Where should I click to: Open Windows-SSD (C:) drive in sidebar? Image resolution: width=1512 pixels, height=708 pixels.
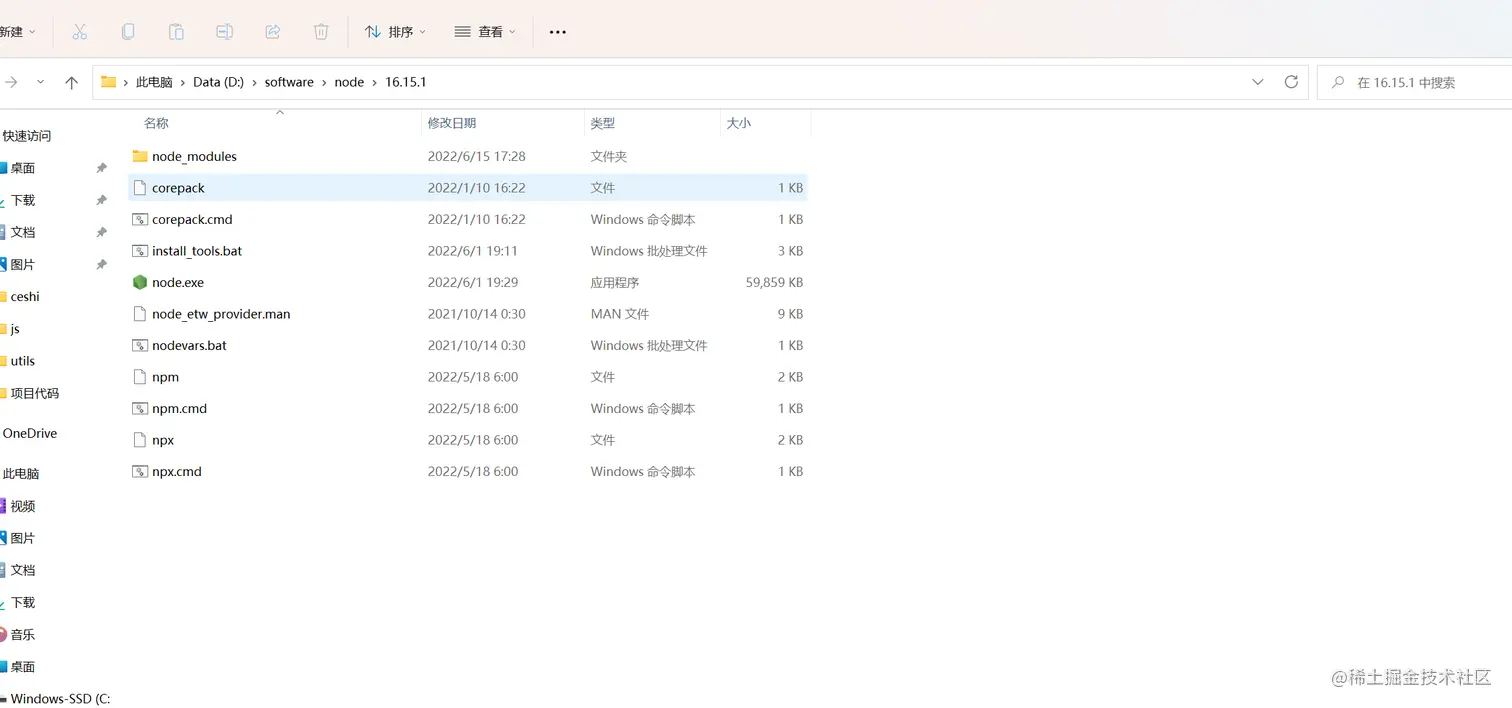pyautogui.click(x=60, y=698)
